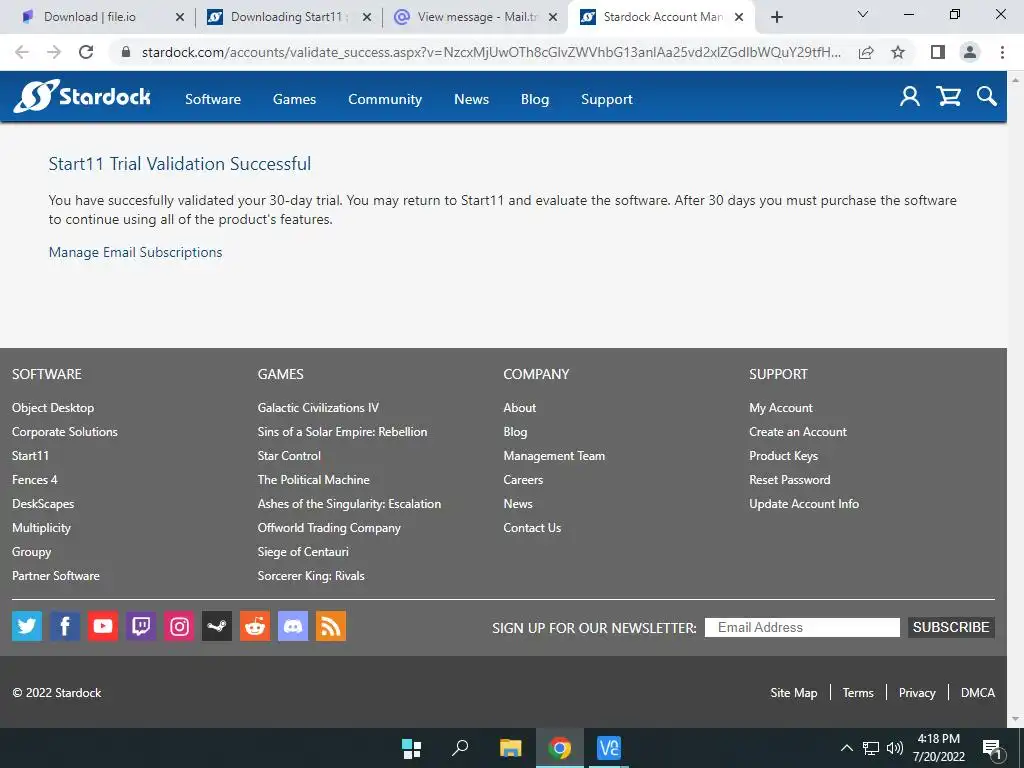
Task: Open the Chrome side panel icon
Action: pyautogui.click(x=938, y=52)
